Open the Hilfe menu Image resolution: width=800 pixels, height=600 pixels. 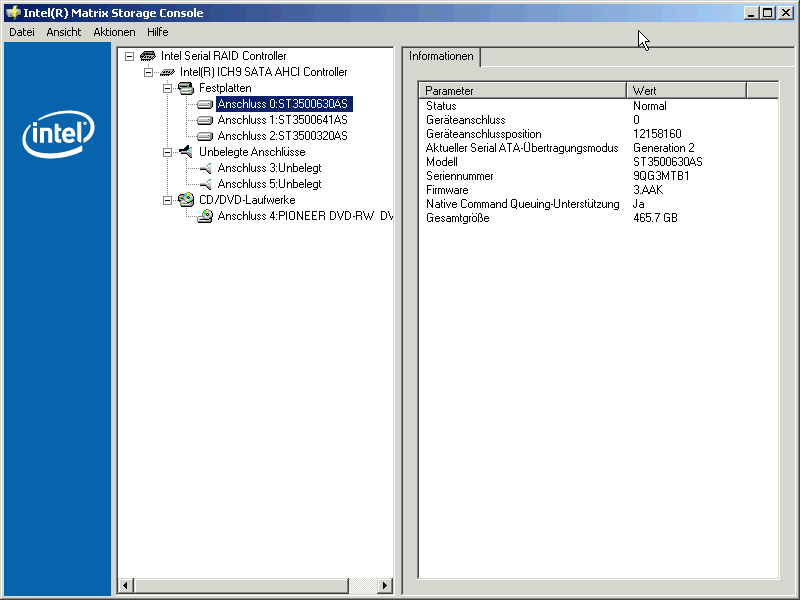pyautogui.click(x=158, y=32)
